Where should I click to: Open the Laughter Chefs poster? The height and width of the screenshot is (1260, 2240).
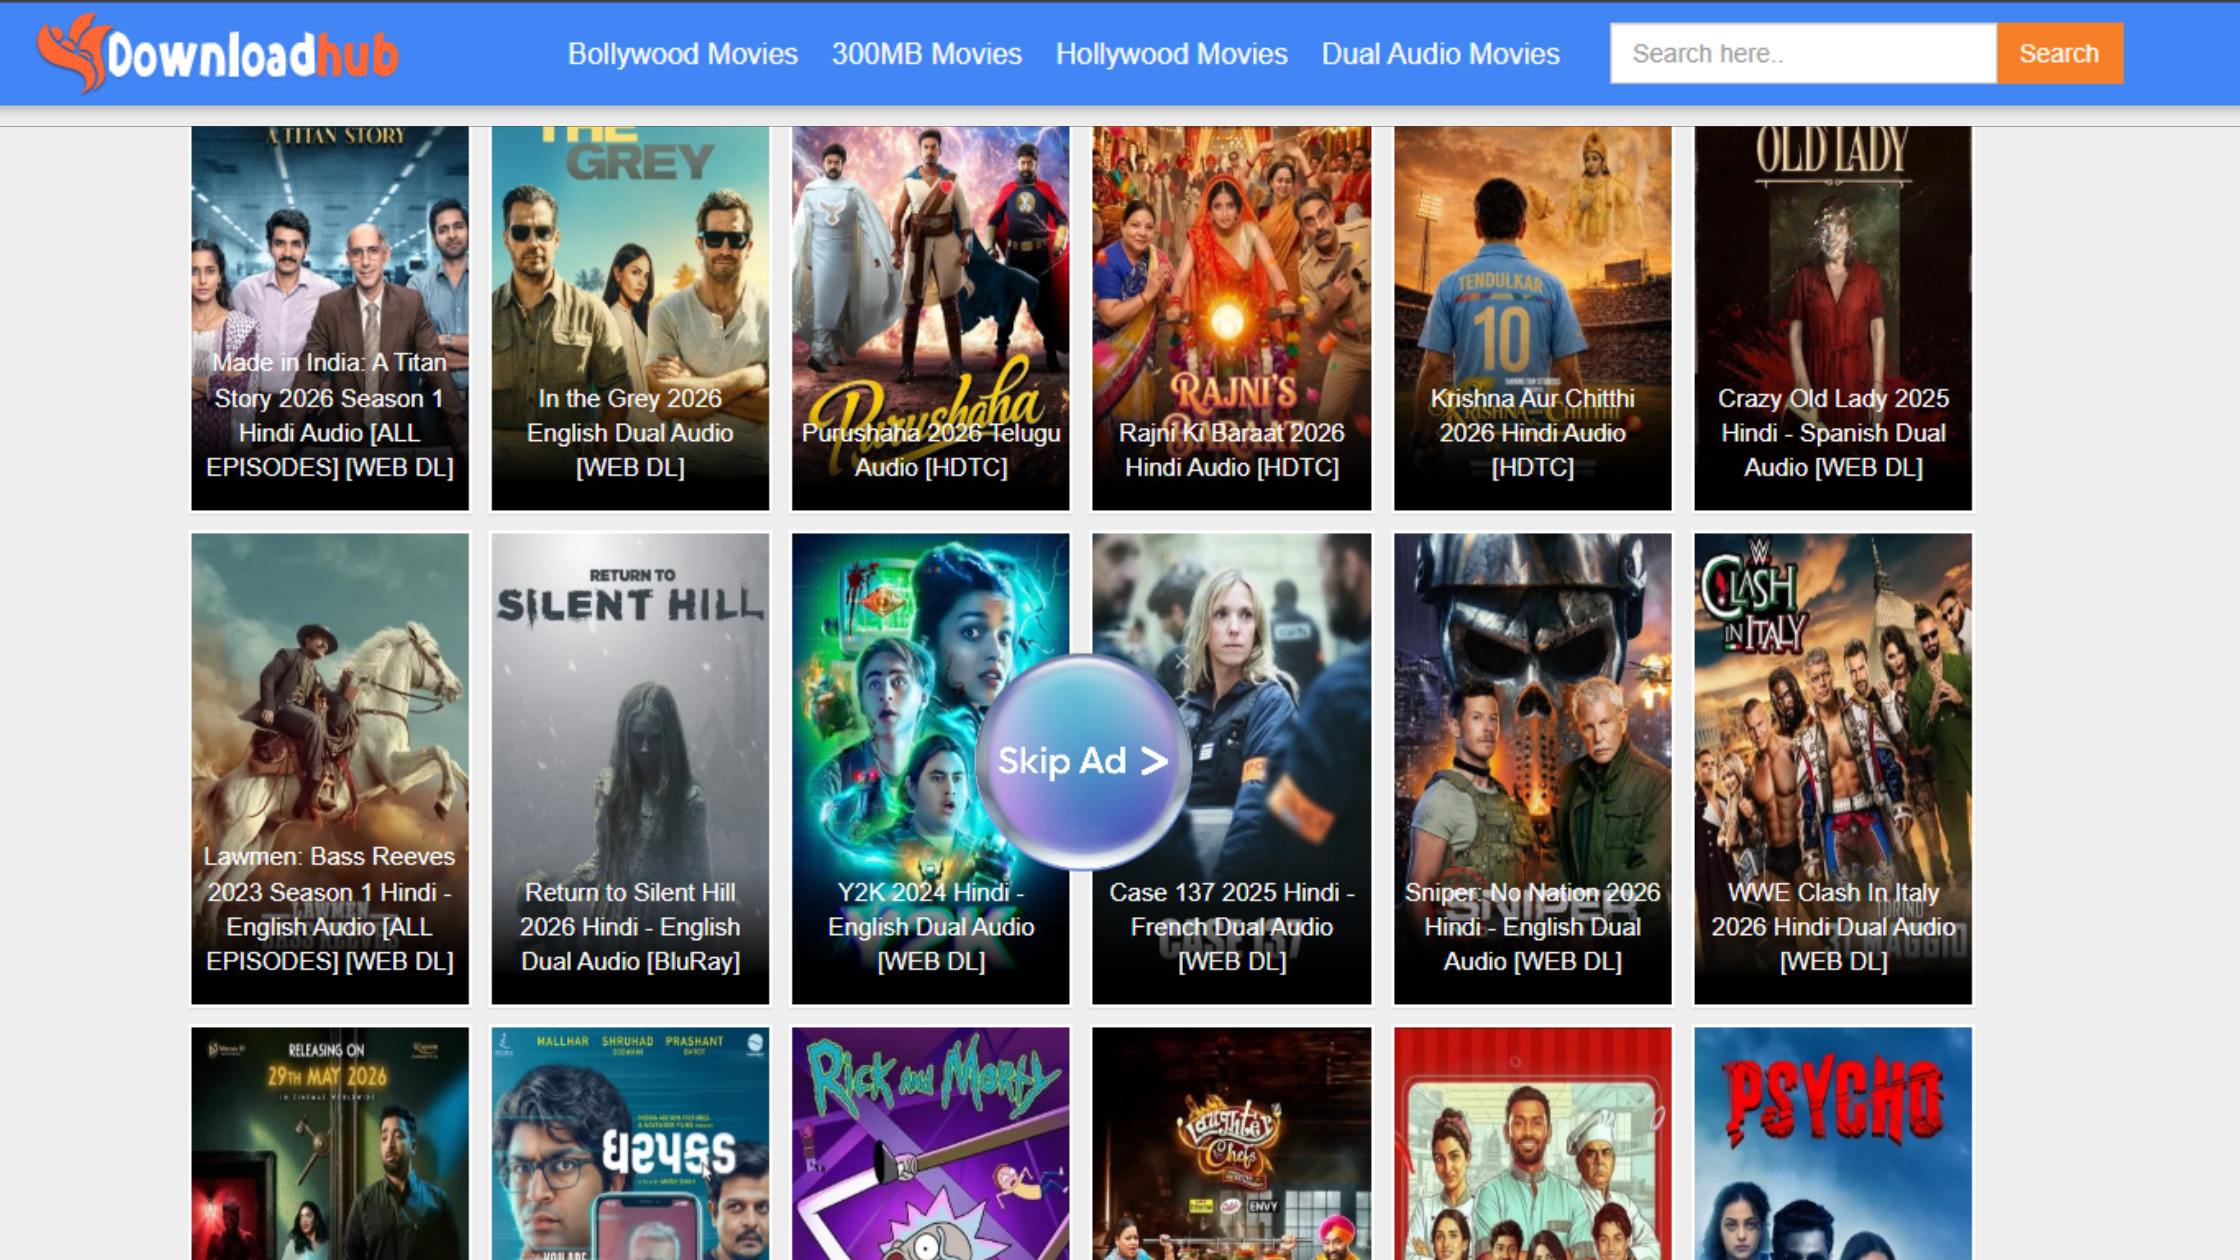pyautogui.click(x=1231, y=1143)
